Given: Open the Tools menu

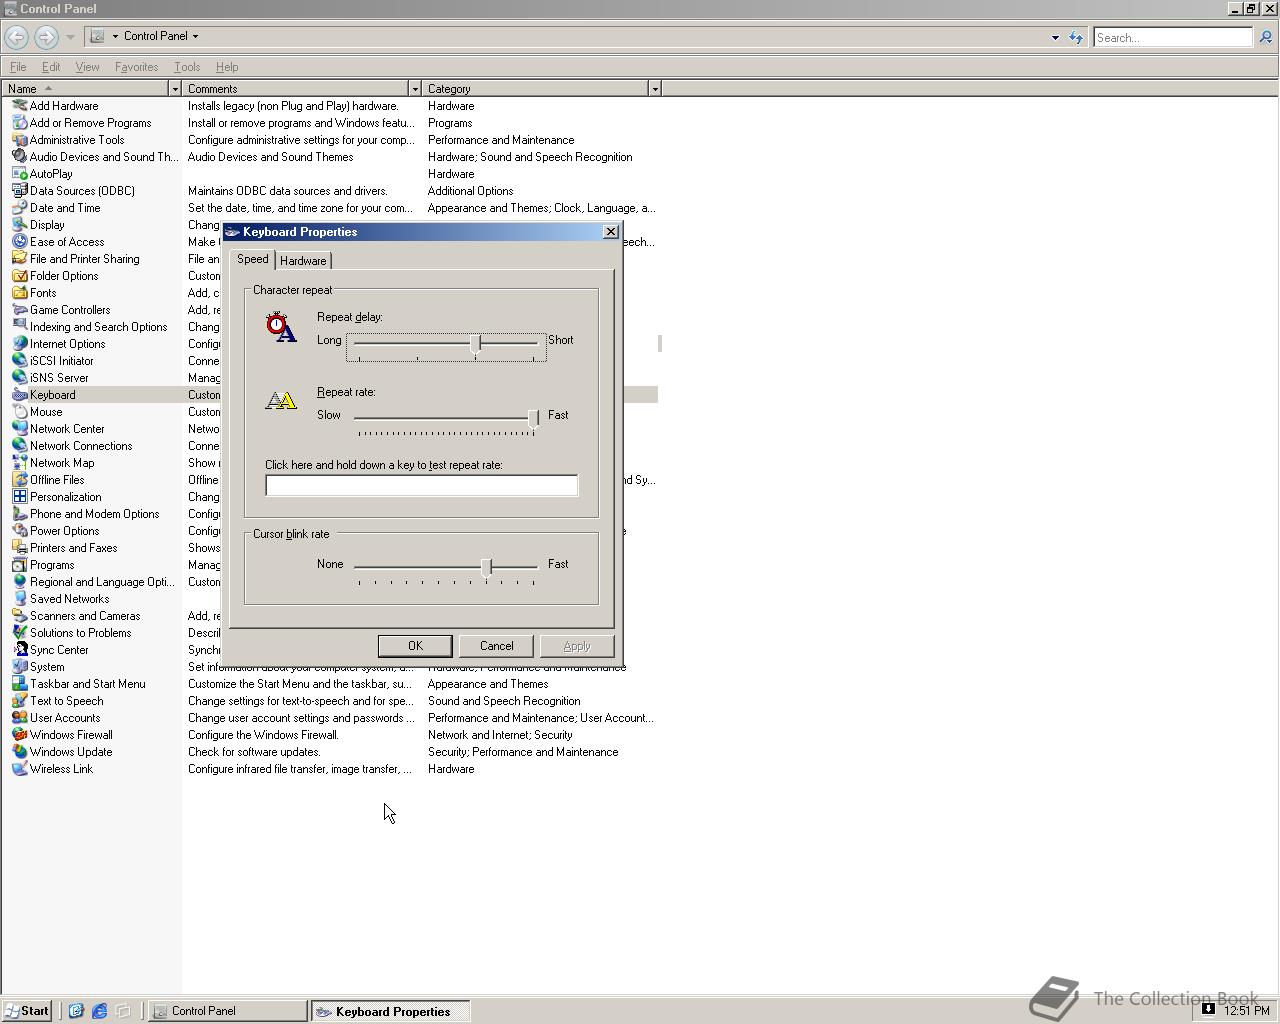Looking at the screenshot, I should (187, 67).
